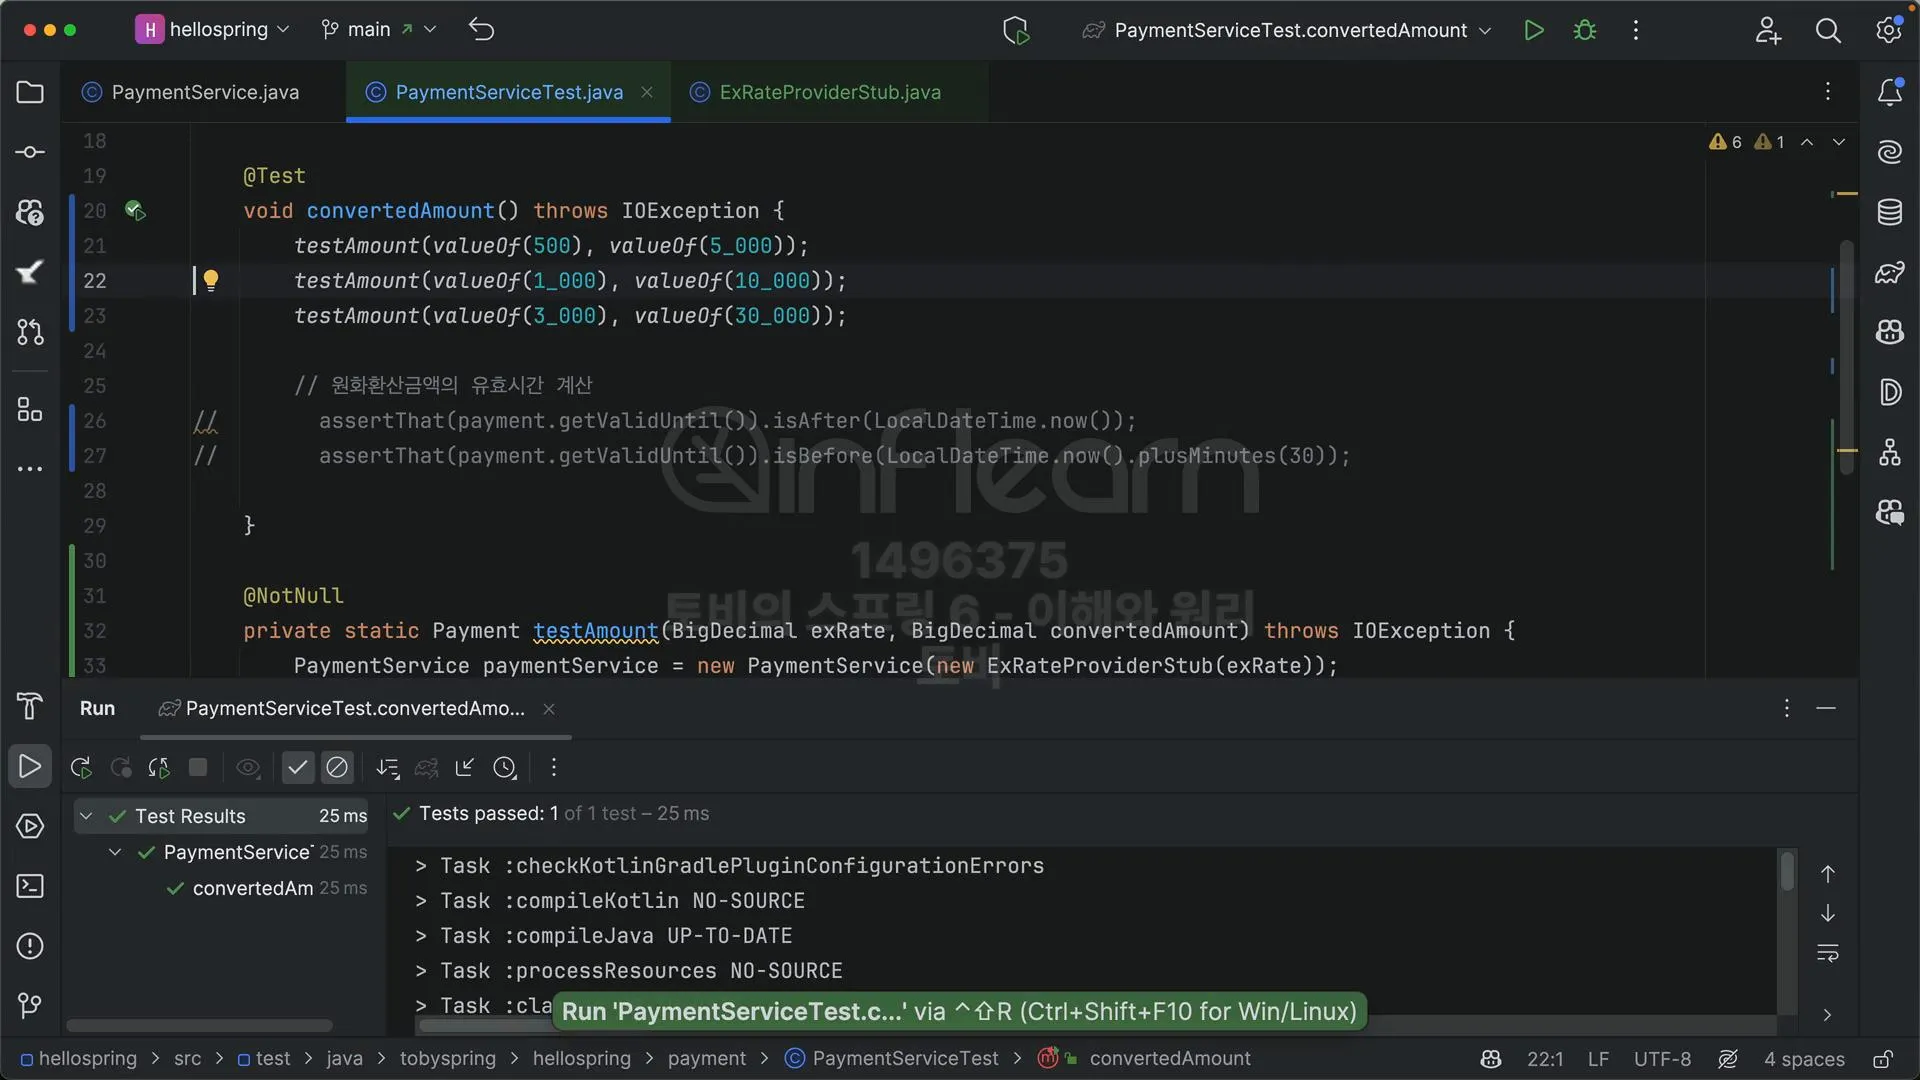
Task: Open the hellospring project dropdown
Action: (x=212, y=30)
